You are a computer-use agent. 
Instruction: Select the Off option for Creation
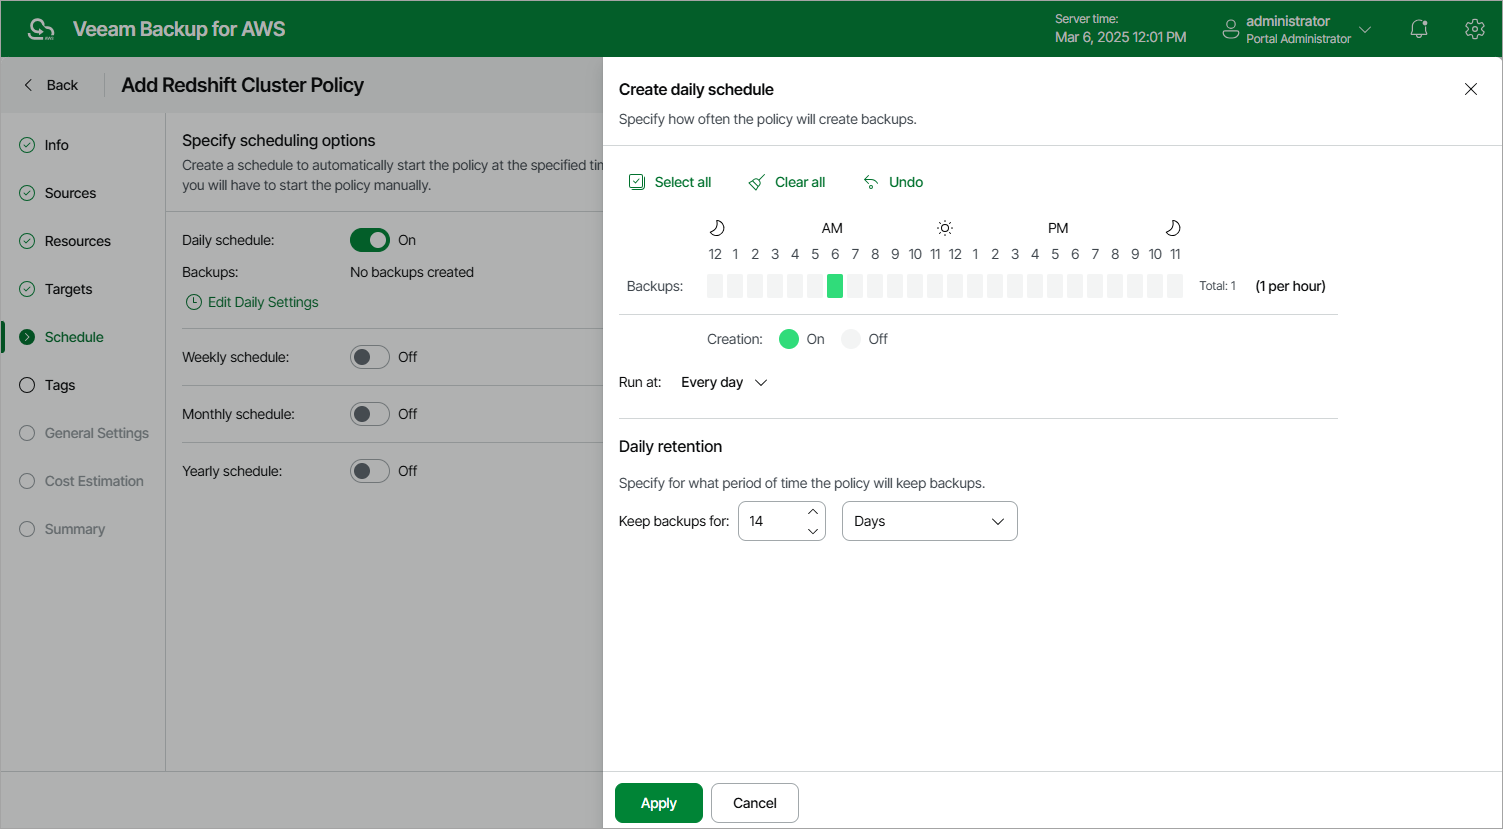(x=850, y=338)
